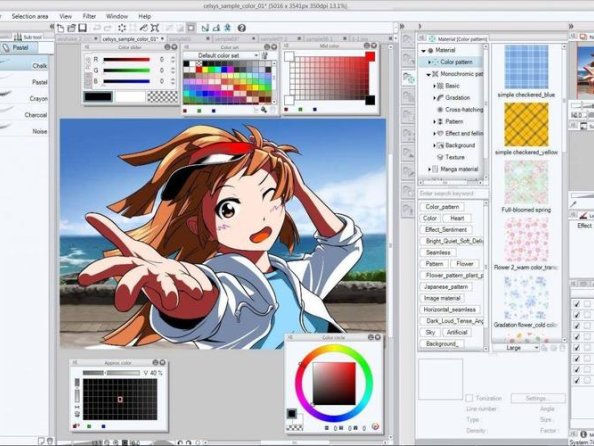Expand the Basic folder arrow
This screenshot has height=446, width=594.
coord(434,86)
